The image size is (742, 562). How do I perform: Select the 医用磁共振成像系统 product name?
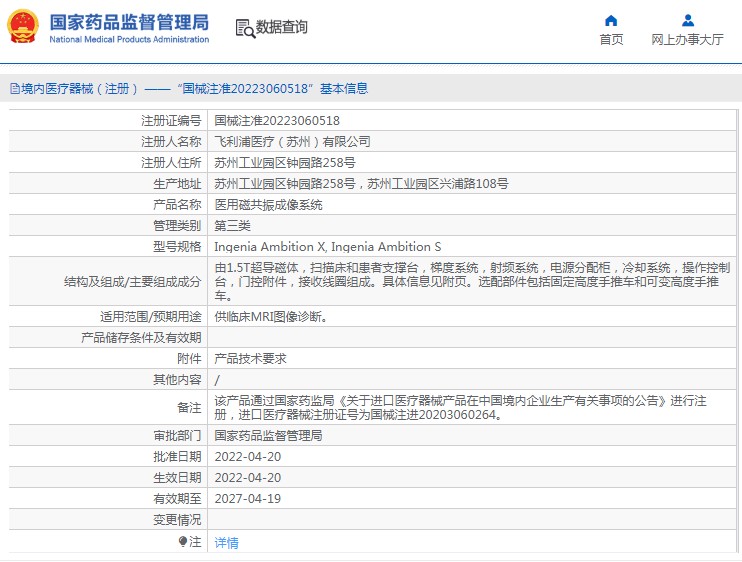coord(268,205)
